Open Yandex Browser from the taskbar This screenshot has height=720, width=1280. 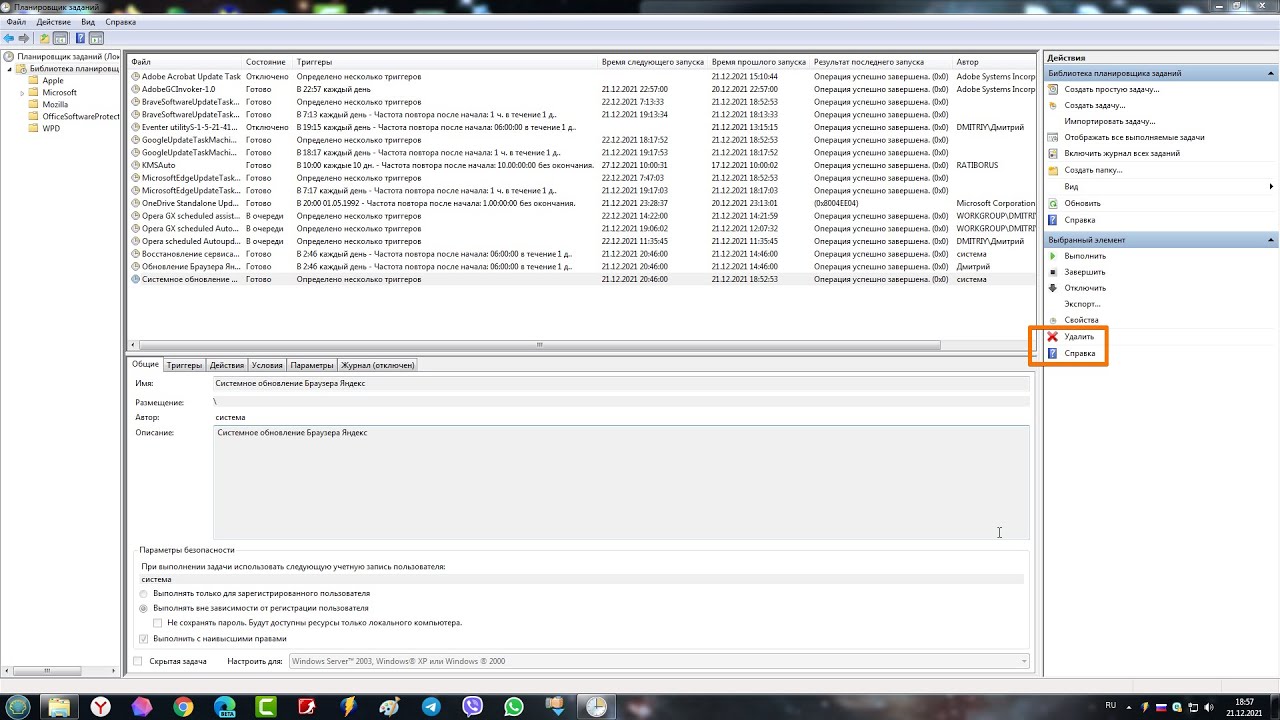pyautogui.click(x=101, y=706)
